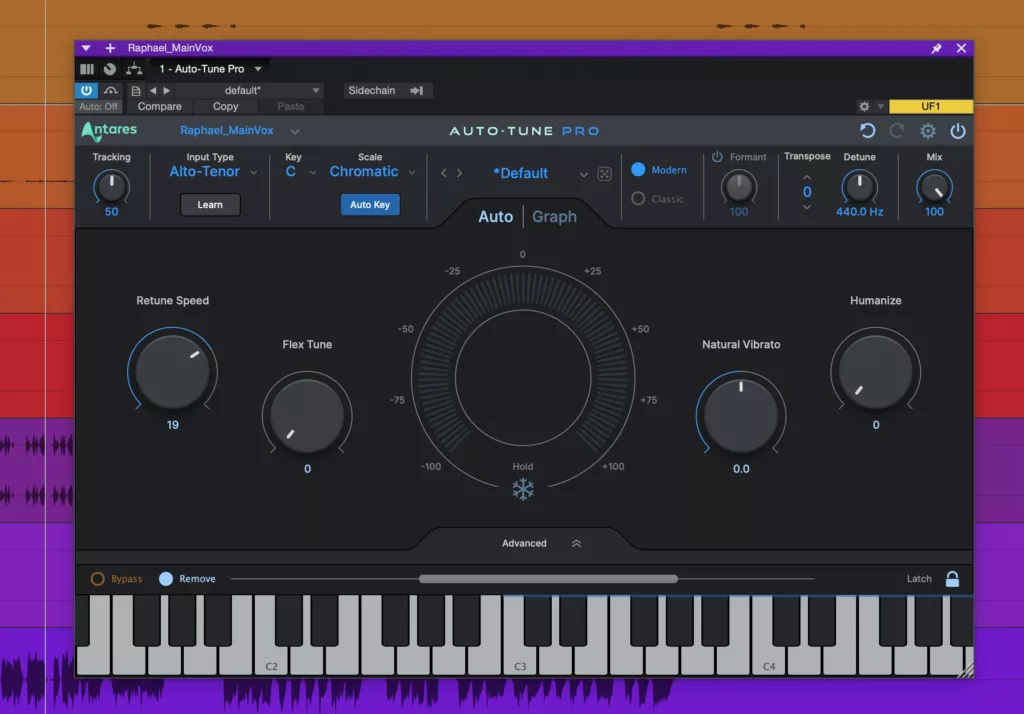This screenshot has width=1024, height=714.
Task: Select the Classic mode radio button
Action: (638, 199)
